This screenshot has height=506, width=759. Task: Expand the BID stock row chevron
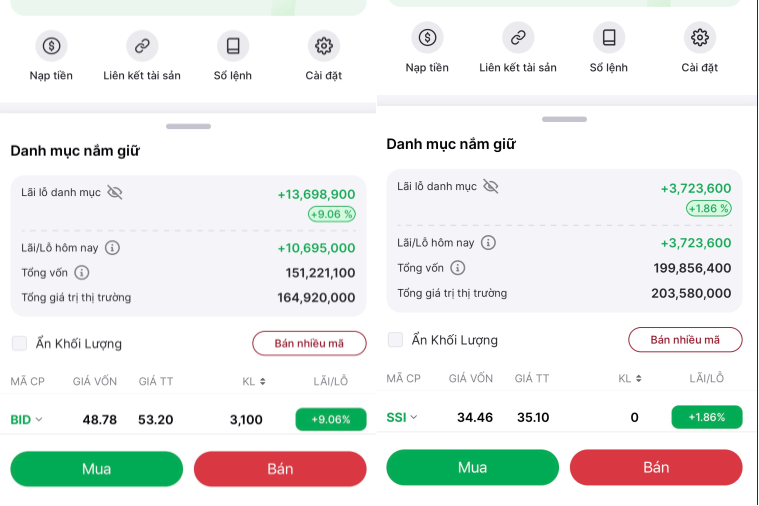40,420
